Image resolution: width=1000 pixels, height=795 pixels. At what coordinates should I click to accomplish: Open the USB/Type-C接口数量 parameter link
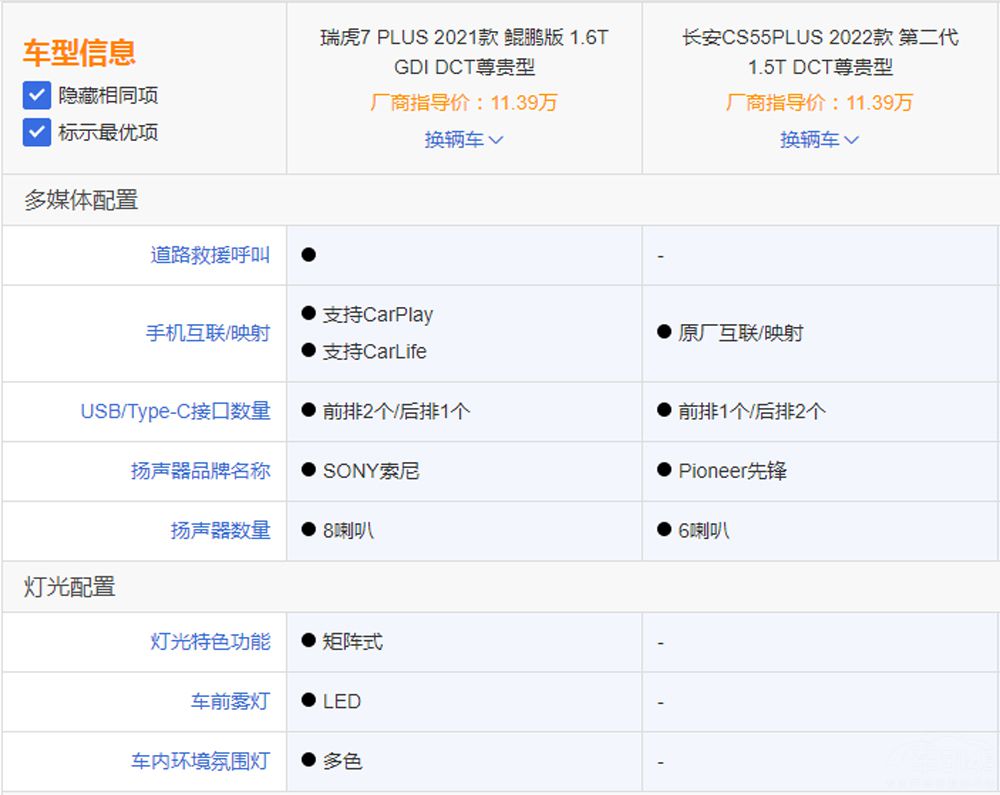(175, 411)
